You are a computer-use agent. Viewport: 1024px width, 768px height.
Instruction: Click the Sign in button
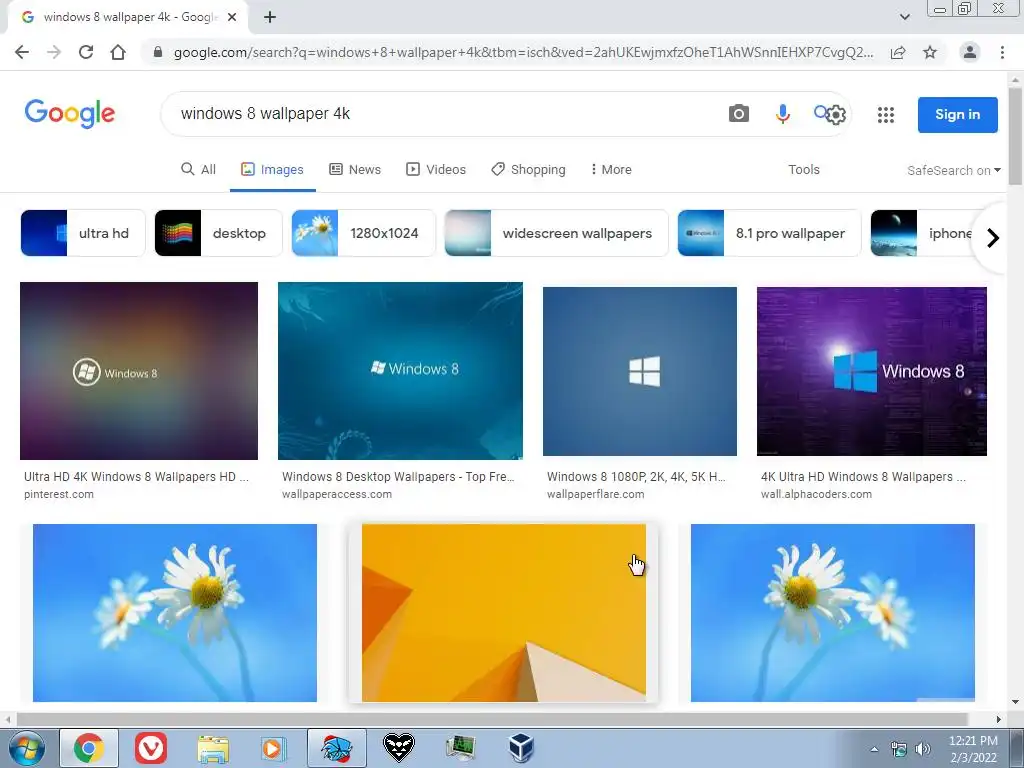pos(957,114)
